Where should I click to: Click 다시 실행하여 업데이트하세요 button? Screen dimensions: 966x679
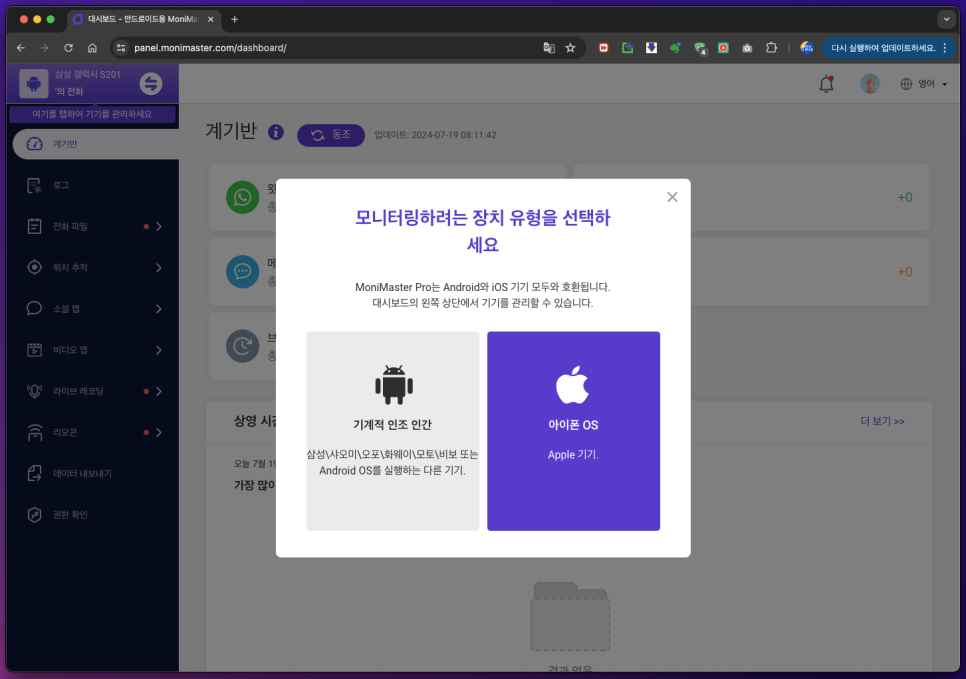[889, 48]
